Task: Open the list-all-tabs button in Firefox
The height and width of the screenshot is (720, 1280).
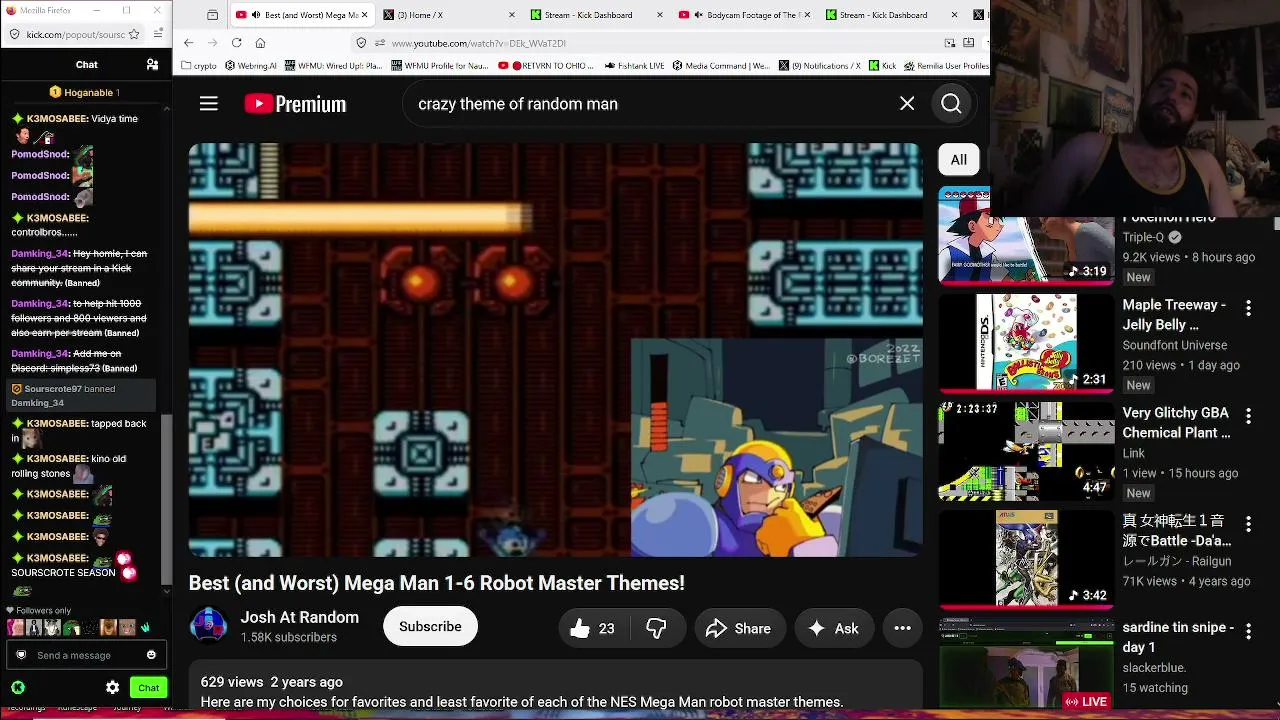Action: 212,15
